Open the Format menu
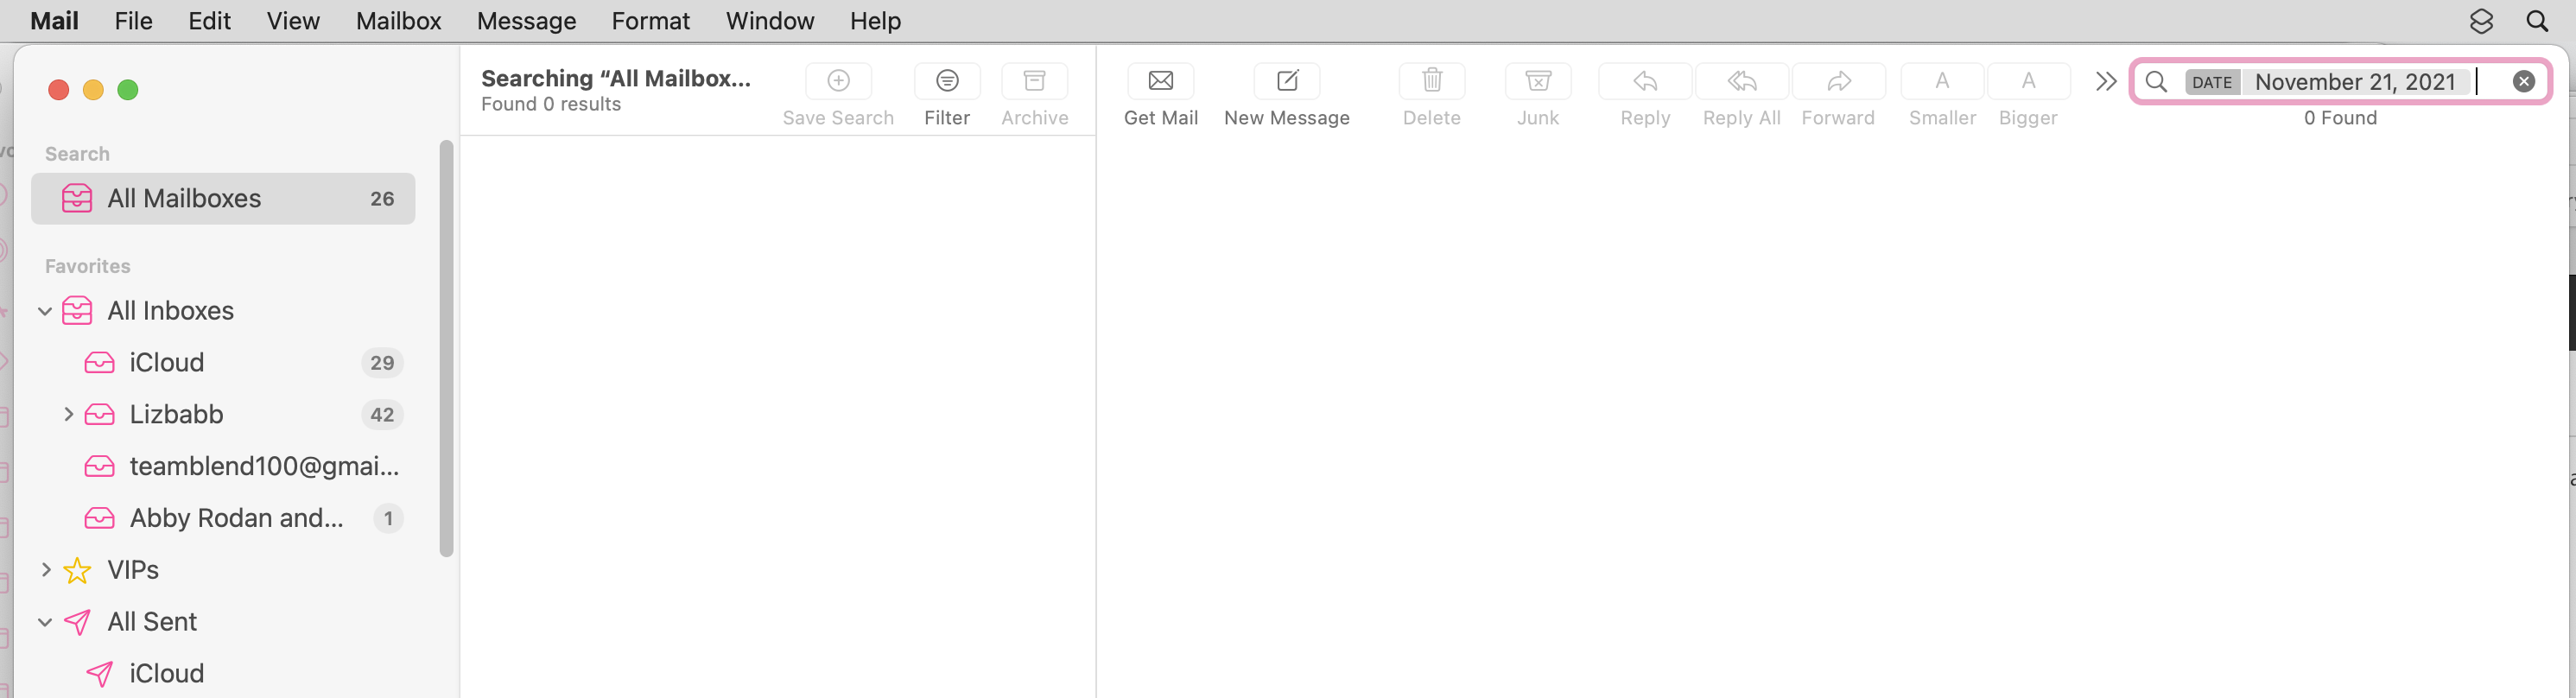Screen dimensions: 2576x698 tap(650, 21)
